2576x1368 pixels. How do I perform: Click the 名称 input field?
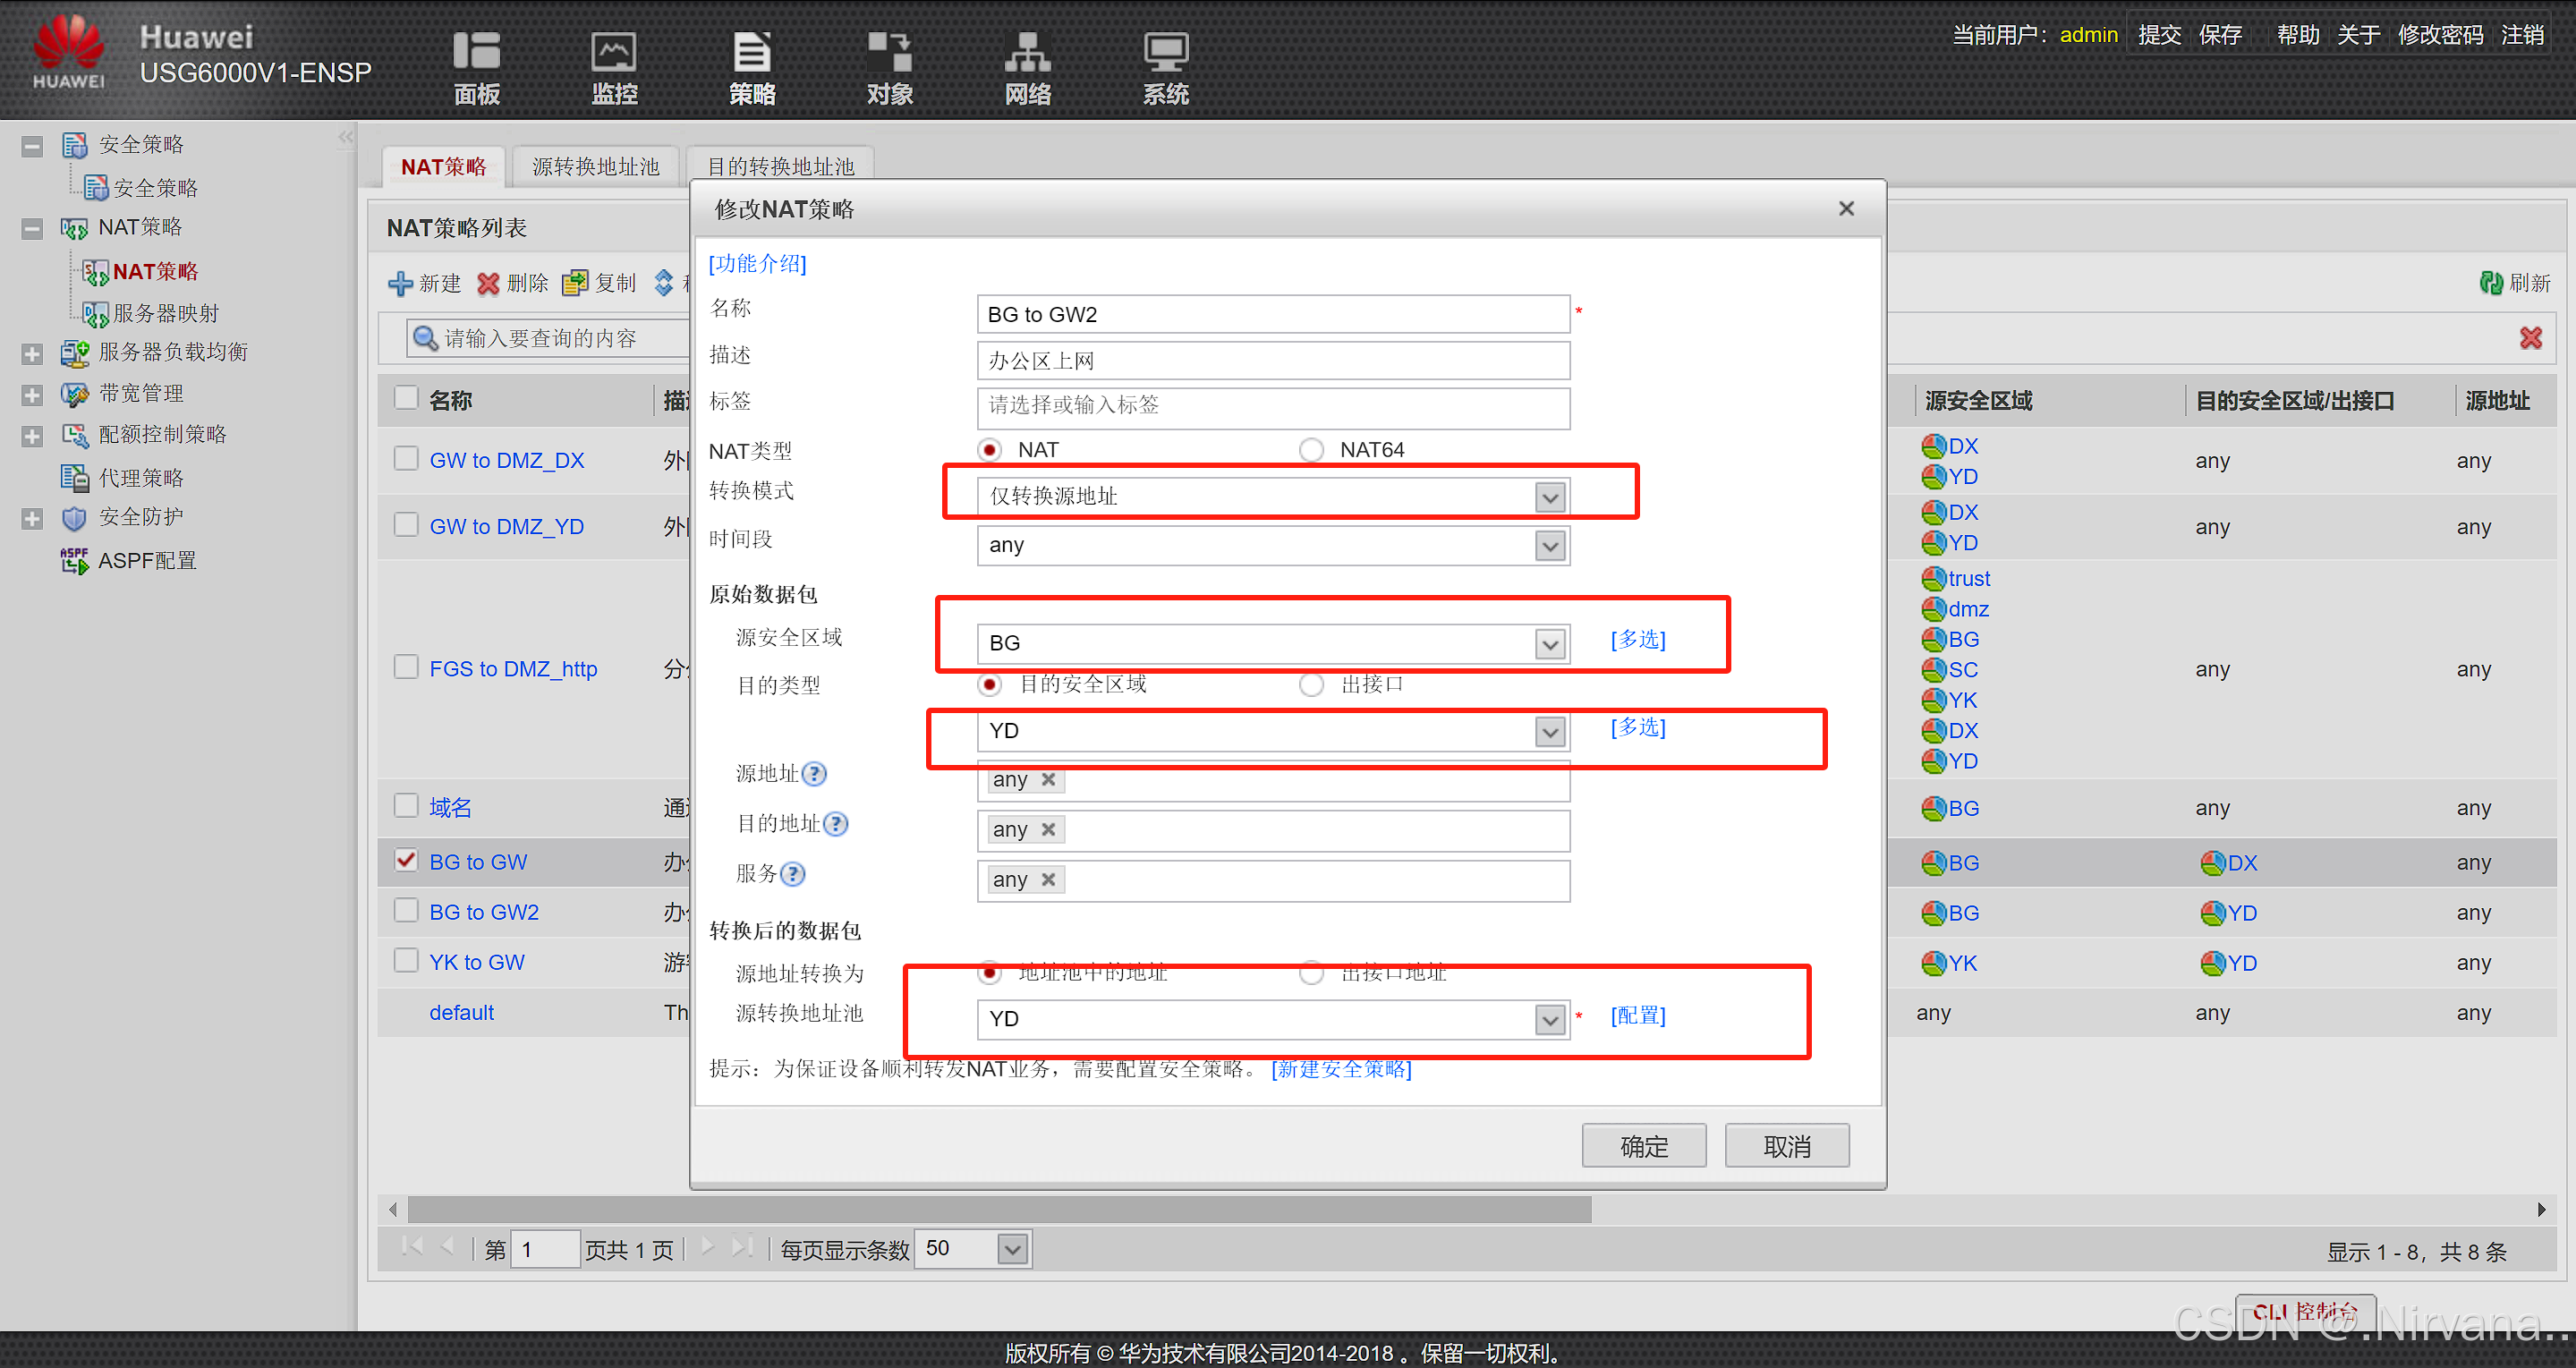pyautogui.click(x=1273, y=314)
